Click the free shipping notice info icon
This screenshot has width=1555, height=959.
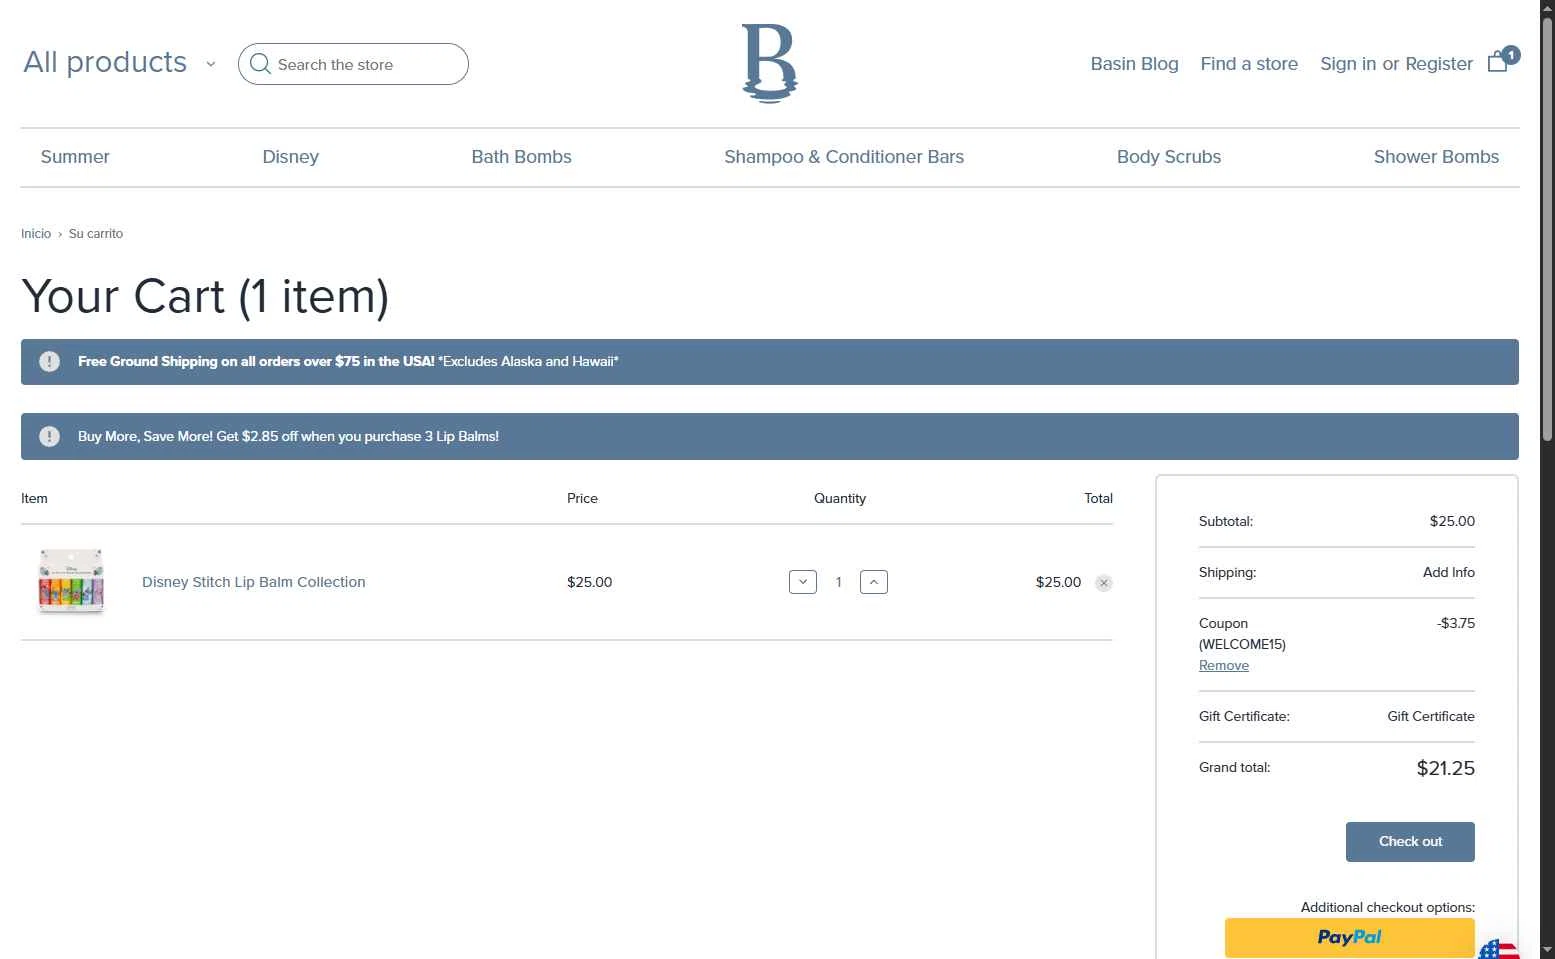(x=49, y=362)
